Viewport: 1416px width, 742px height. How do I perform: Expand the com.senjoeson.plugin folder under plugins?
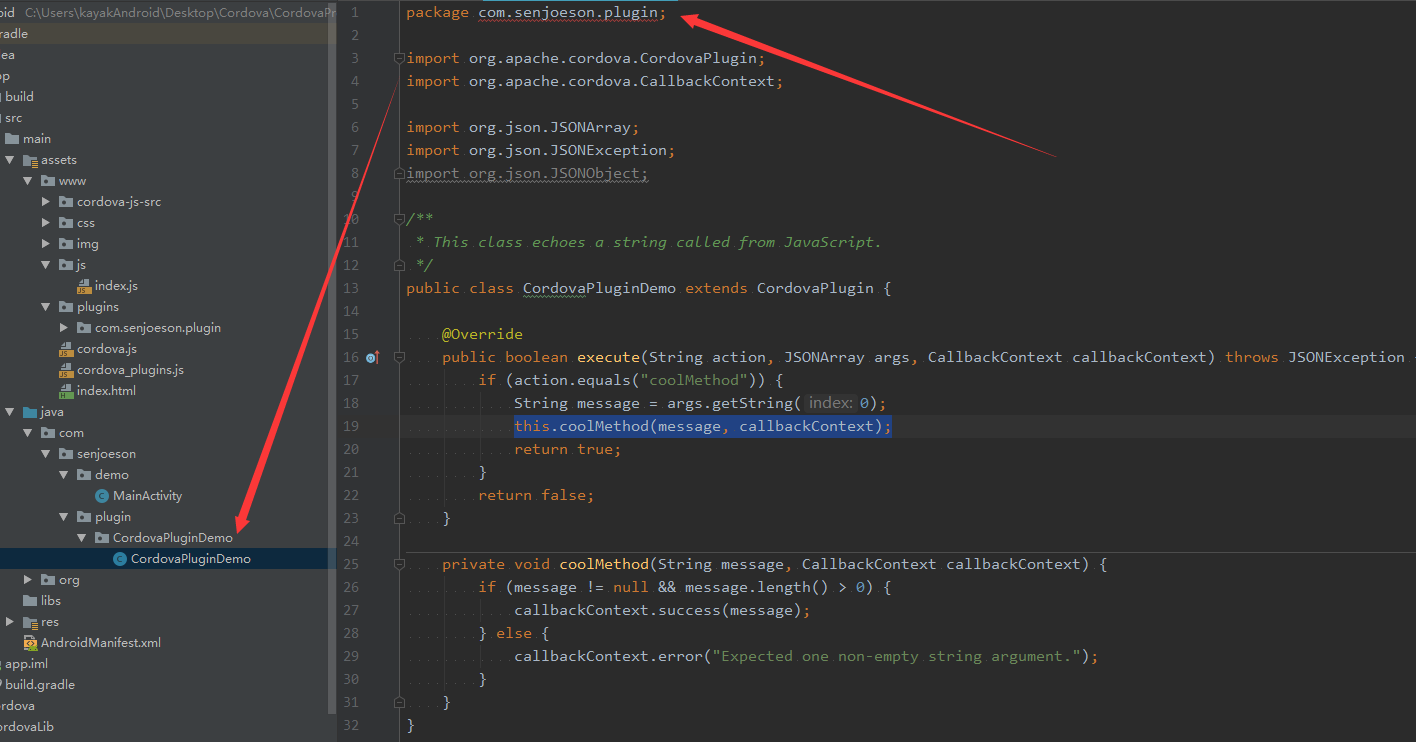(64, 328)
